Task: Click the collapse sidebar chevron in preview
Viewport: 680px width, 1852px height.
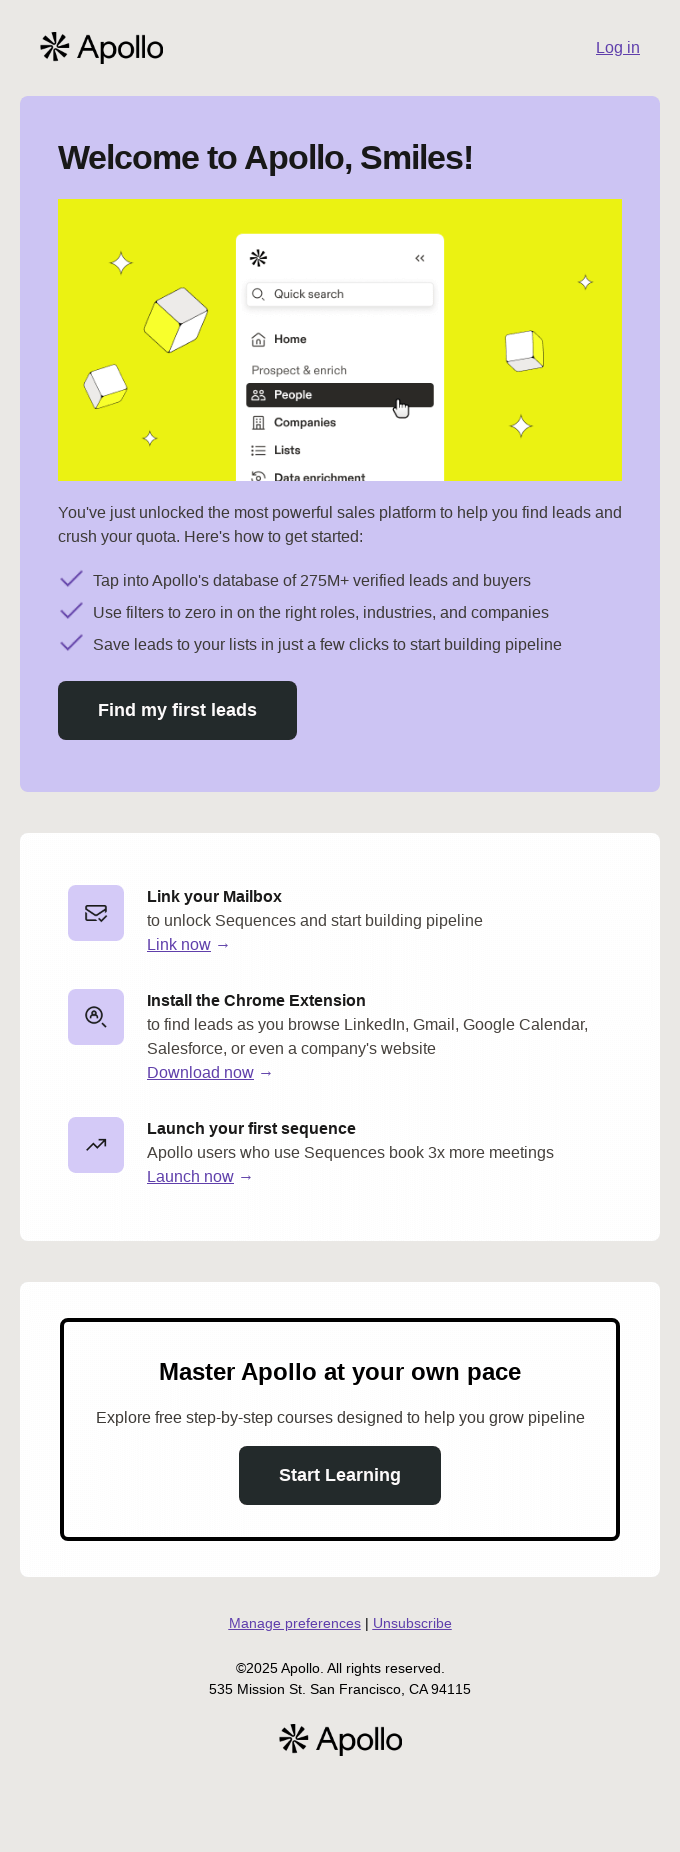Action: (x=420, y=258)
